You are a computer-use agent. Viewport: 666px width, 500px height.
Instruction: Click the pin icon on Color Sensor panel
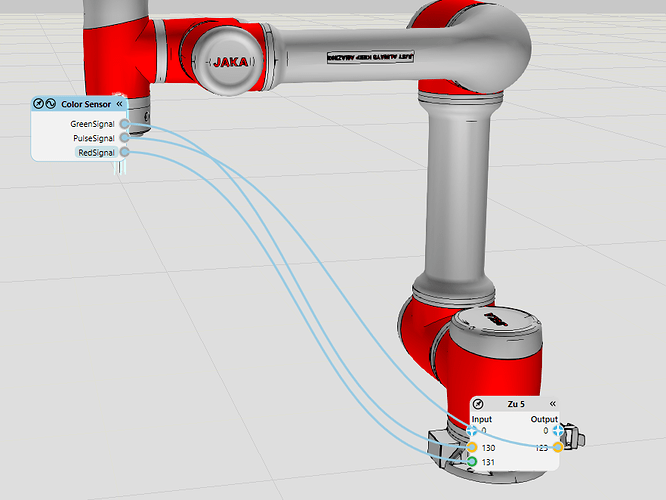[40, 104]
